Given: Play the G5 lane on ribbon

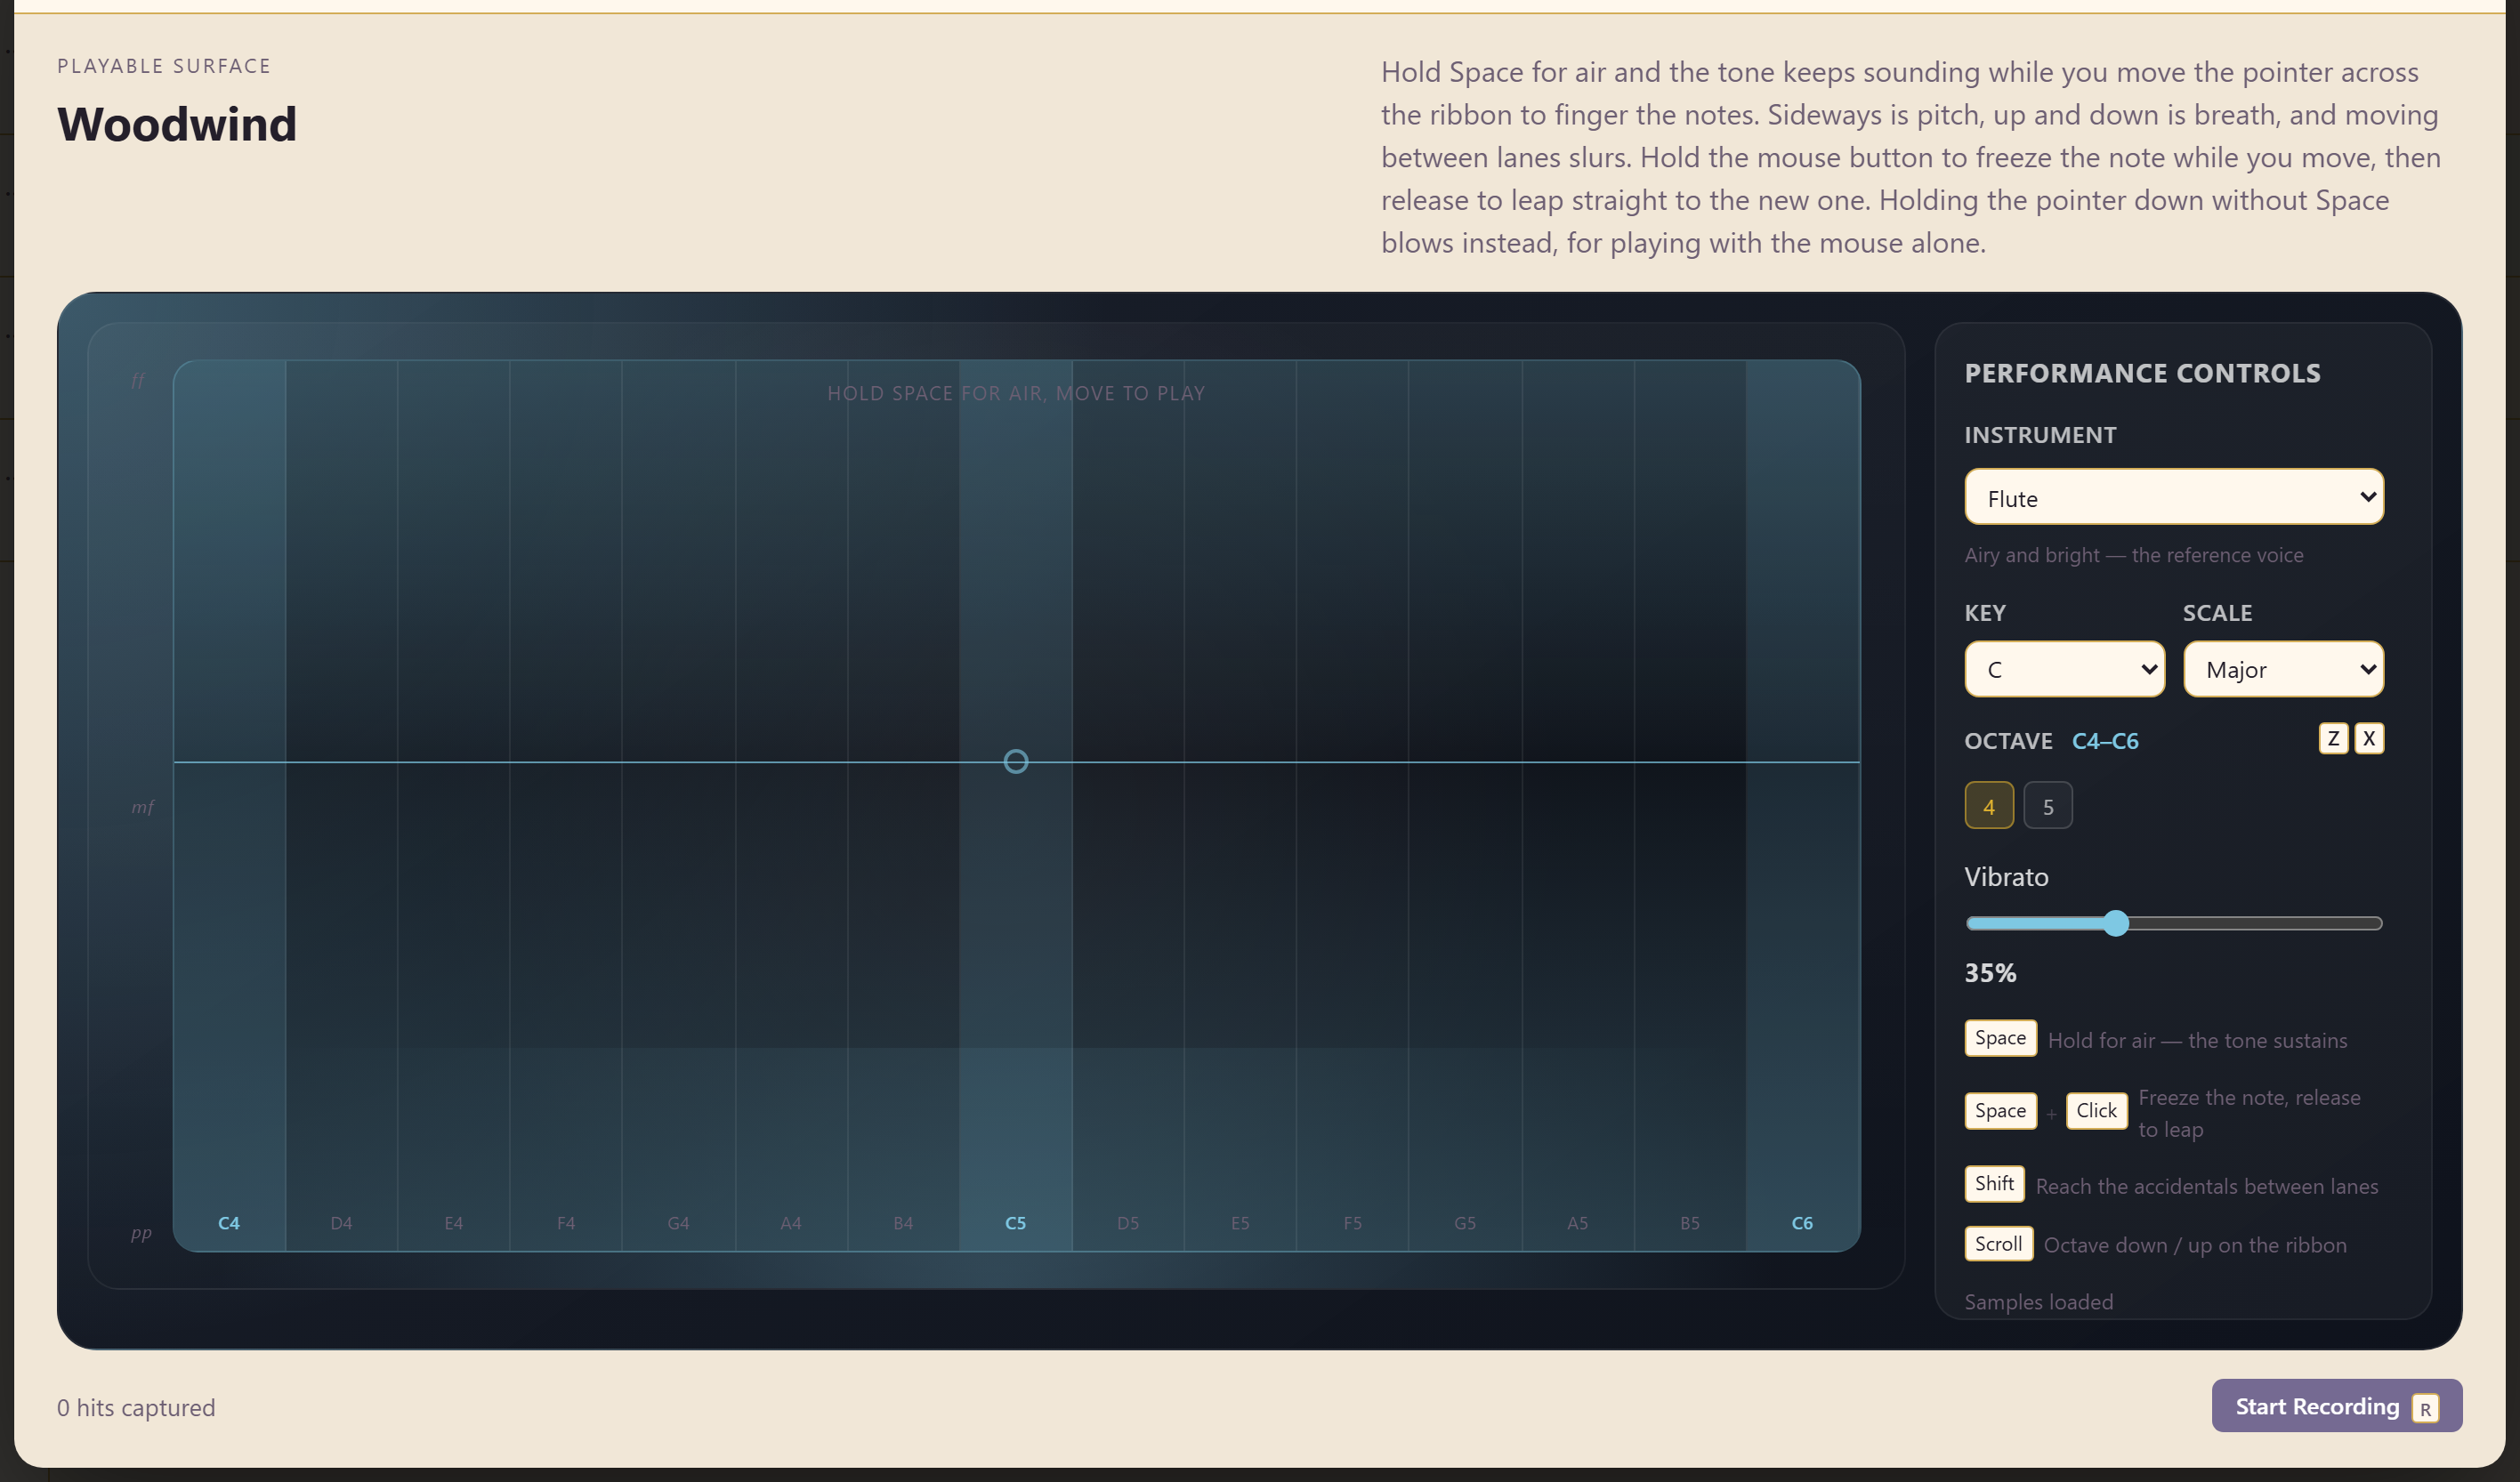Looking at the screenshot, I should (x=1465, y=805).
